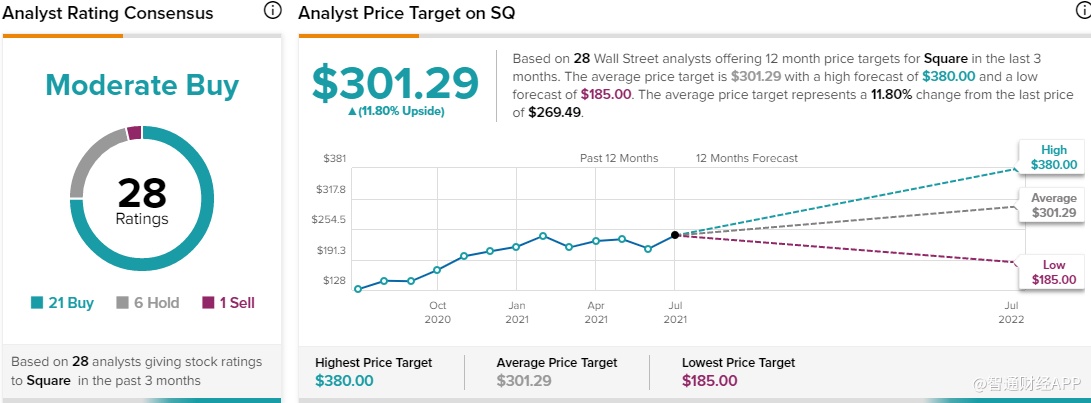The height and width of the screenshot is (403, 1091).
Task: Open info icon next to Analyst Price Target on SQ
Action: (1079, 12)
